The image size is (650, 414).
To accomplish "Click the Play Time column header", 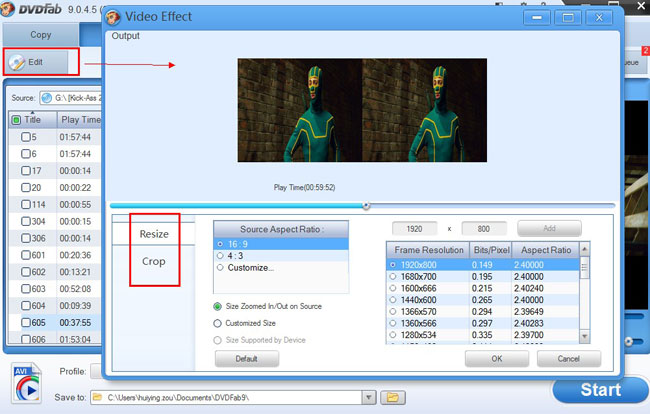I will click(x=80, y=120).
